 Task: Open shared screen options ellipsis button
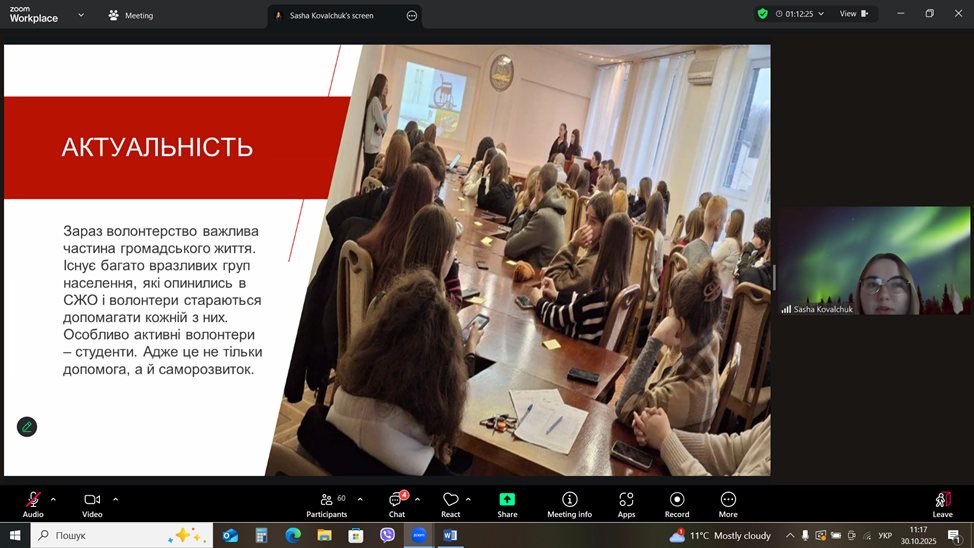tap(412, 15)
